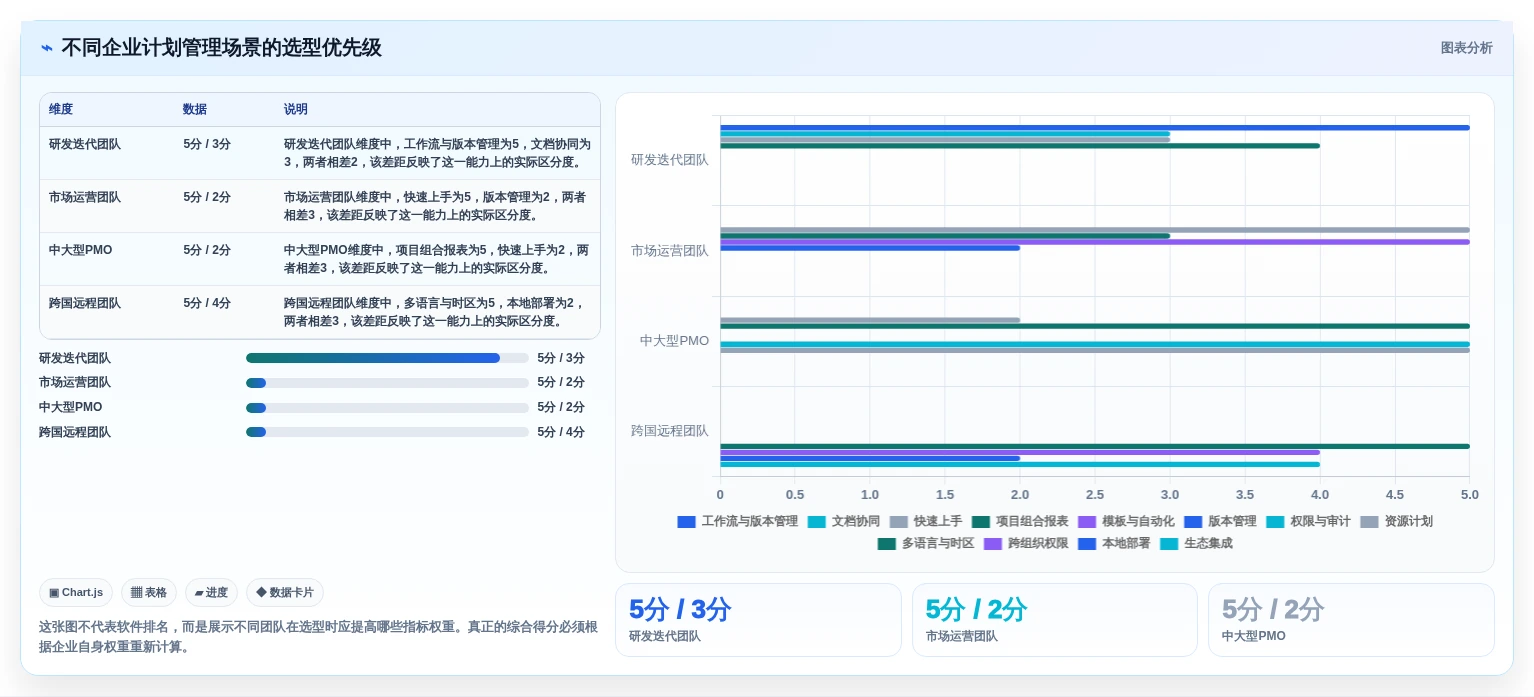Click the 维度 column header
1534x697 pixels.
[61, 110]
